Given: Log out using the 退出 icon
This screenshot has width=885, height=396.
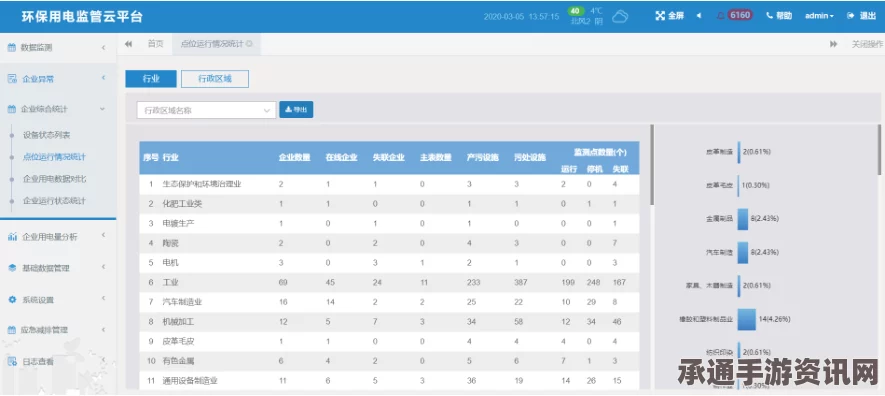Looking at the screenshot, I should pos(851,16).
